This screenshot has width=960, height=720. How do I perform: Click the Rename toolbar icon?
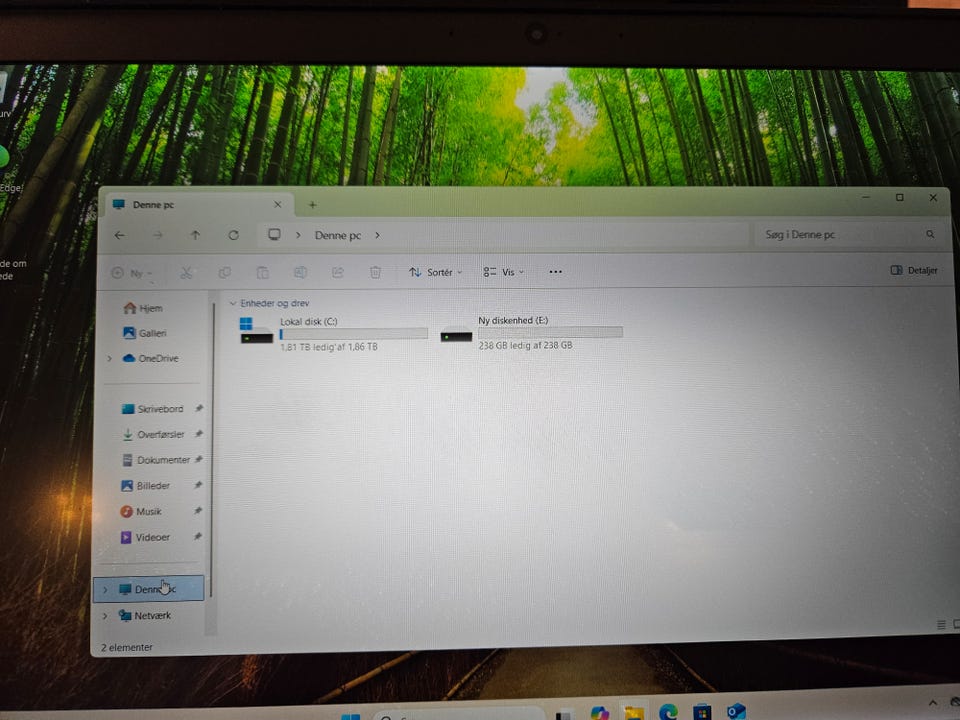pos(300,272)
